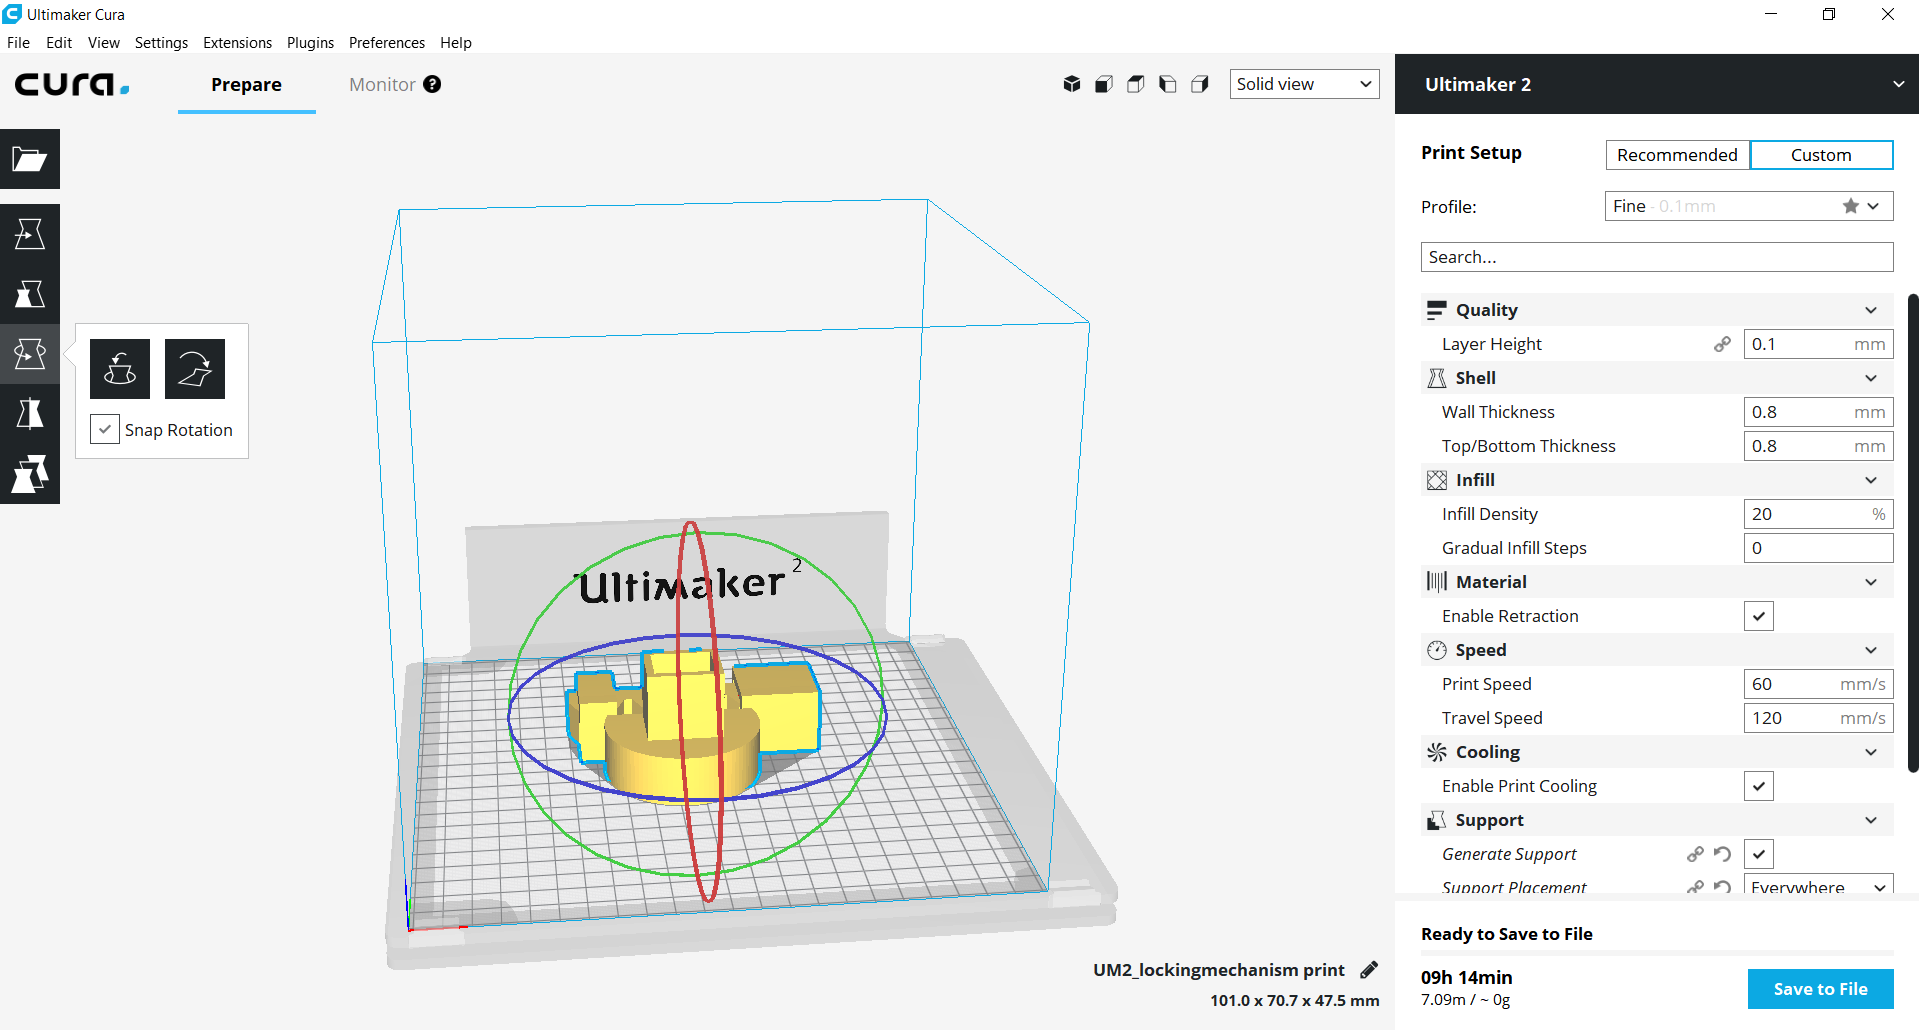Screen dimensions: 1919x1030
Task: Uncheck the Enable Retraction checkbox
Action: click(1759, 616)
